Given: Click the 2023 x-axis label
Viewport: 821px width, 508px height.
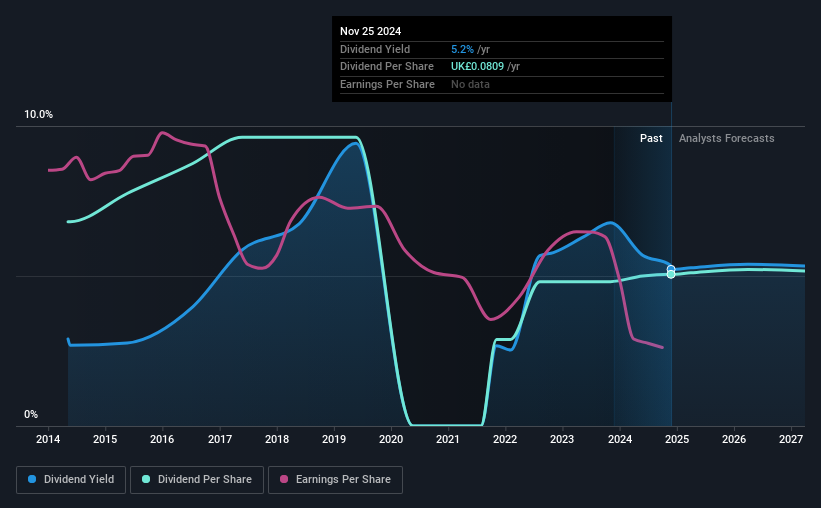Looking at the screenshot, I should (562, 439).
